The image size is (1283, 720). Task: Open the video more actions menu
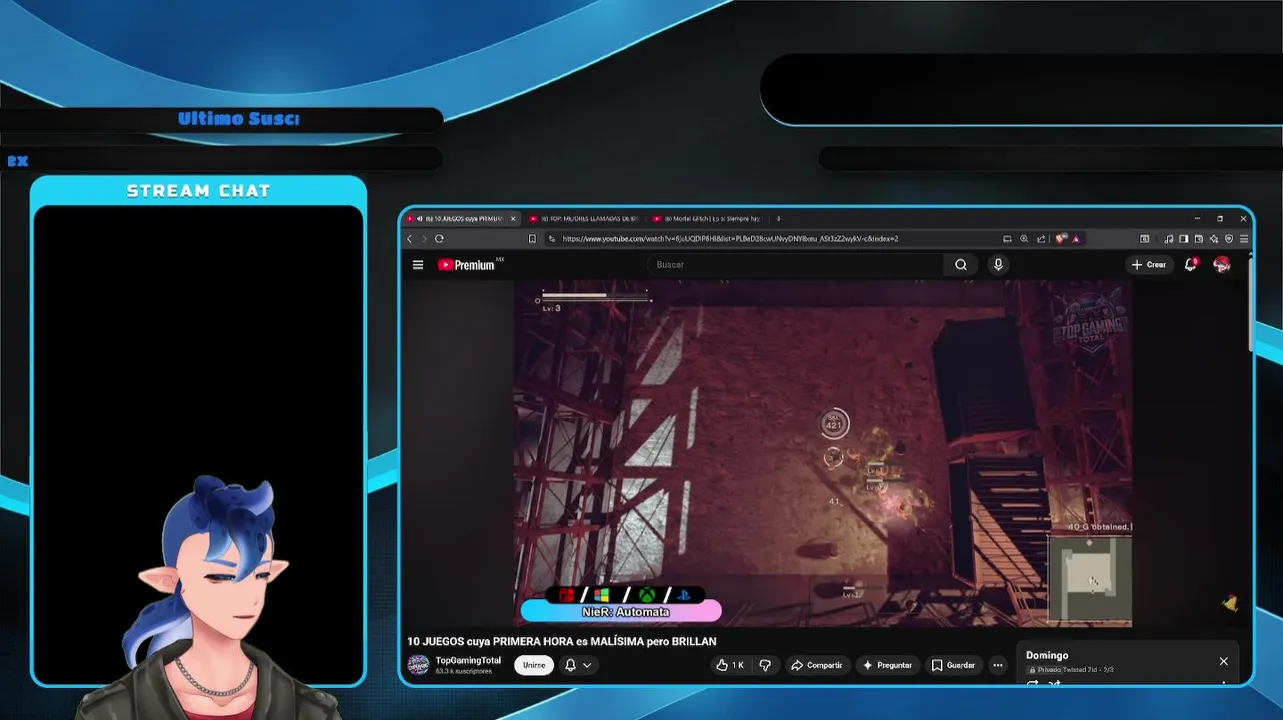[997, 665]
